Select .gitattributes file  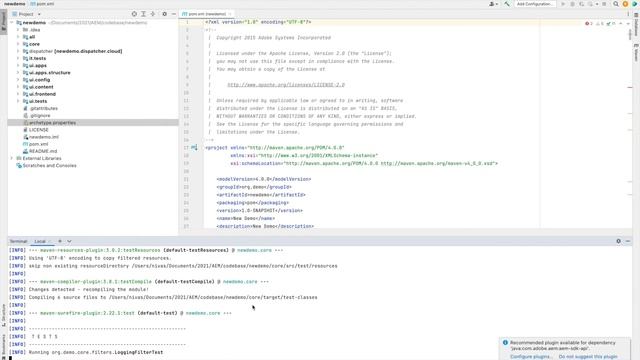tap(43, 109)
